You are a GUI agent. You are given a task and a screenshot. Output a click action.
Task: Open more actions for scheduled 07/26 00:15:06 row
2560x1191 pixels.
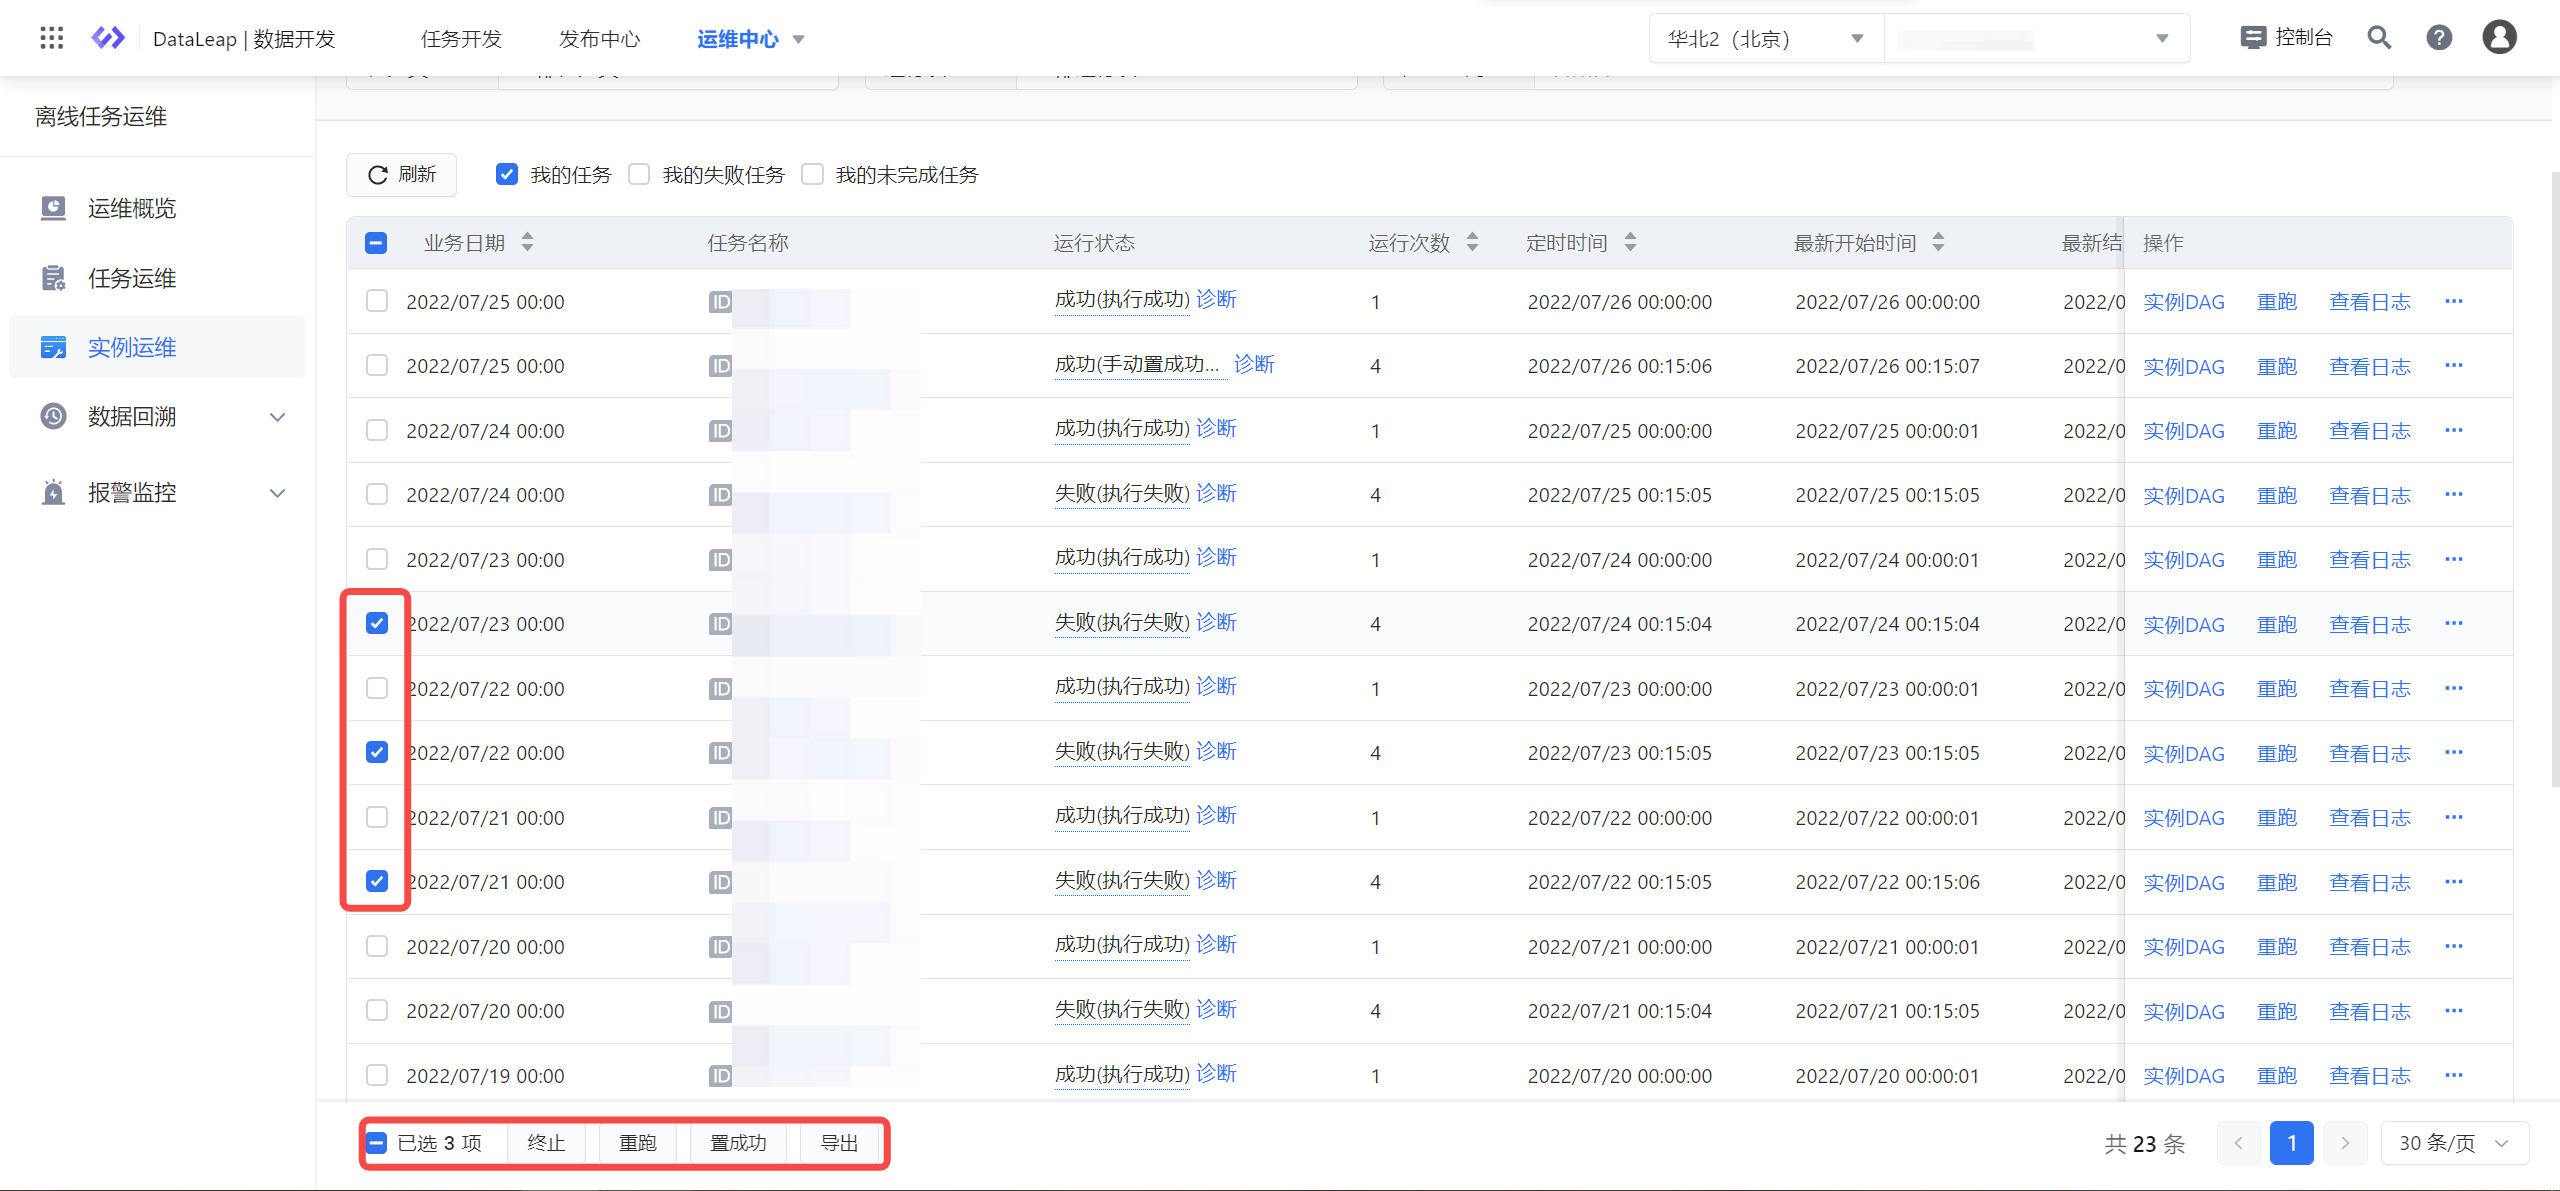[x=2454, y=365]
